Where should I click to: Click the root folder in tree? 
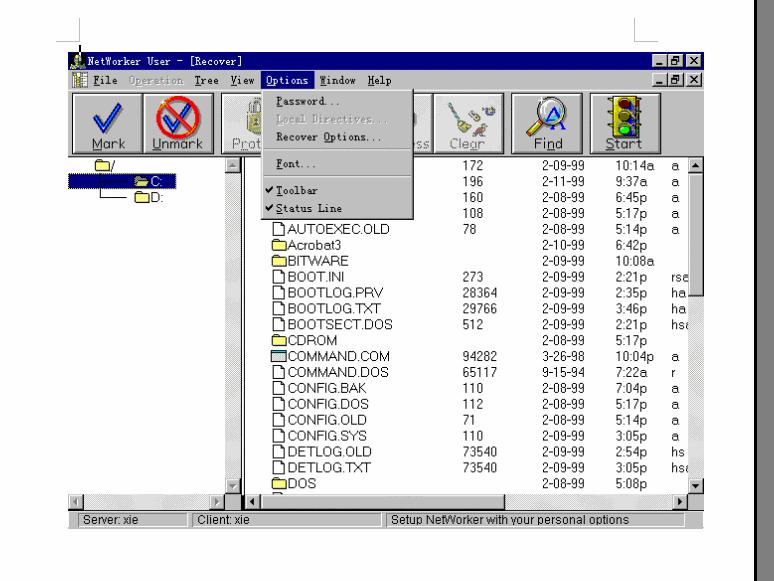(x=104, y=165)
